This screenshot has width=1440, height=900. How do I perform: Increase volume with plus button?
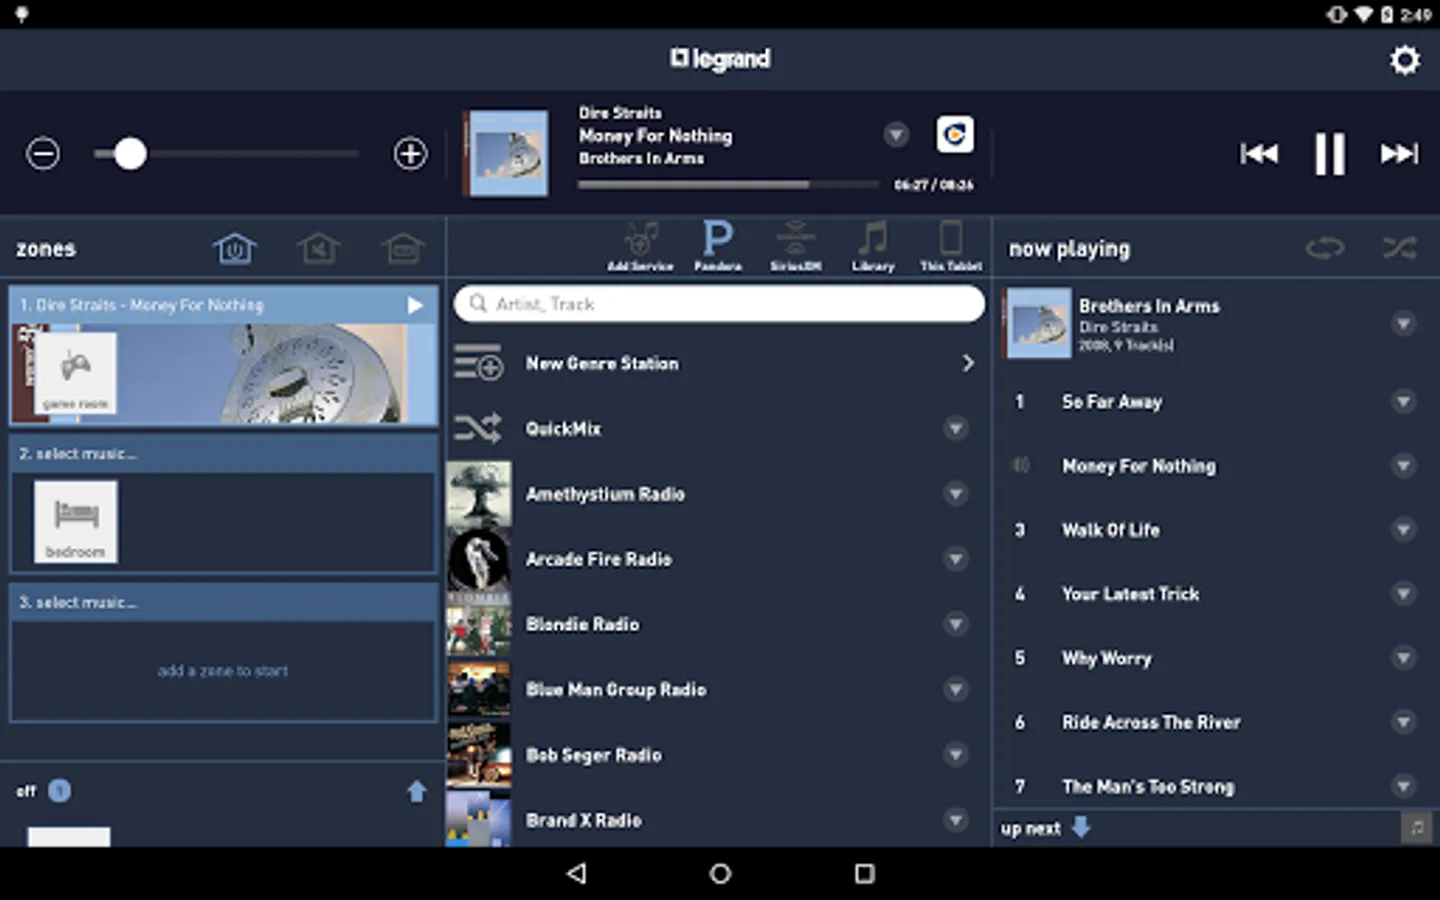(410, 154)
